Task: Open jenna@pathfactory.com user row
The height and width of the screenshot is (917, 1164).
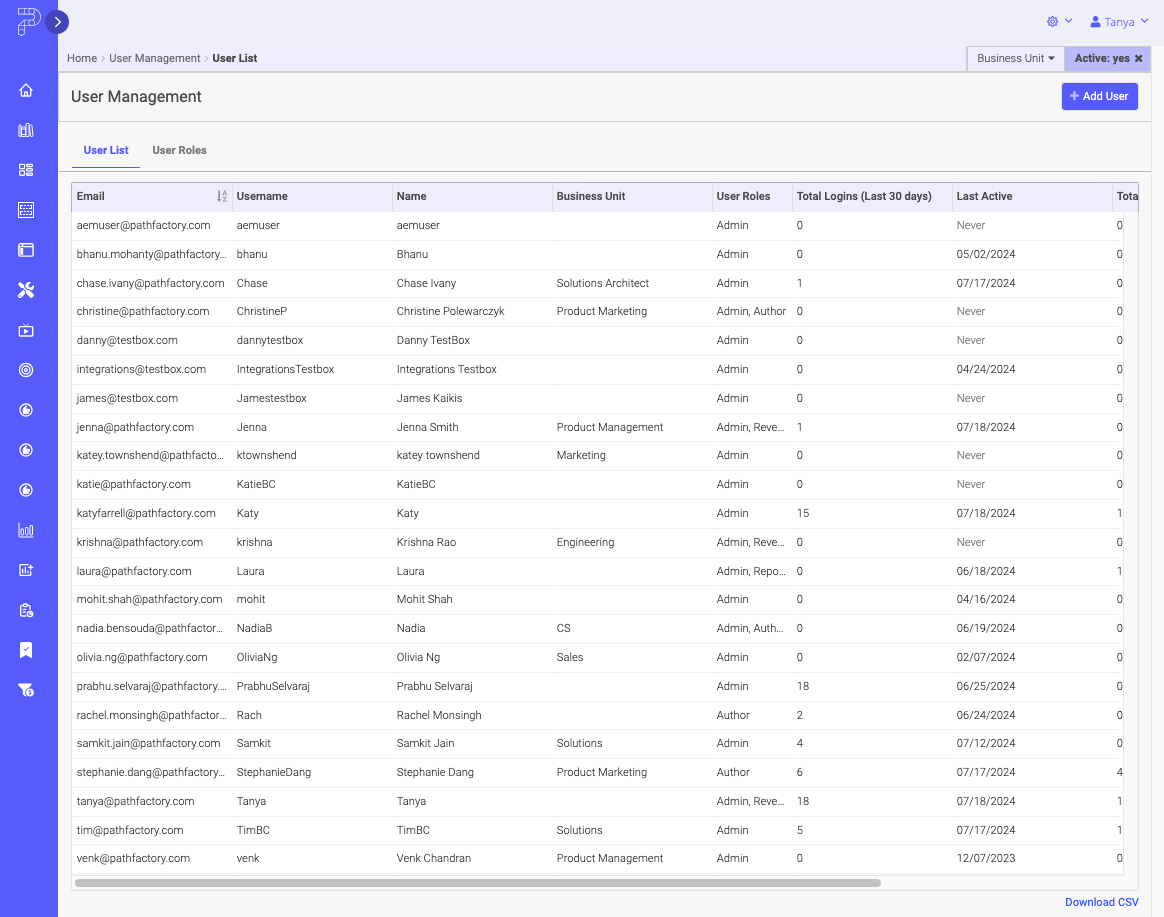Action: click(135, 427)
